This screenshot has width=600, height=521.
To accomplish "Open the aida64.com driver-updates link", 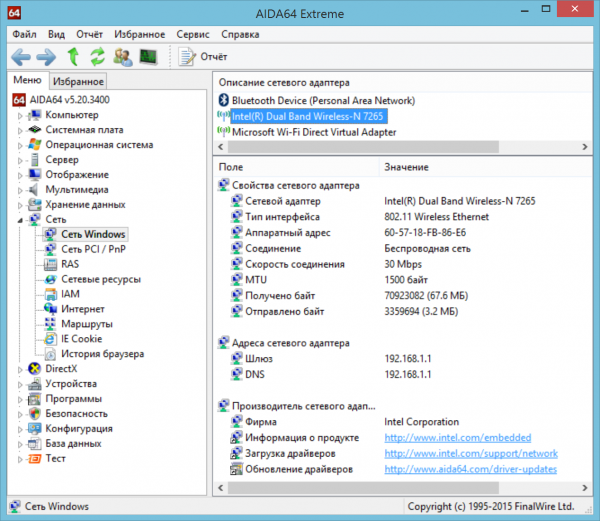I will (471, 469).
